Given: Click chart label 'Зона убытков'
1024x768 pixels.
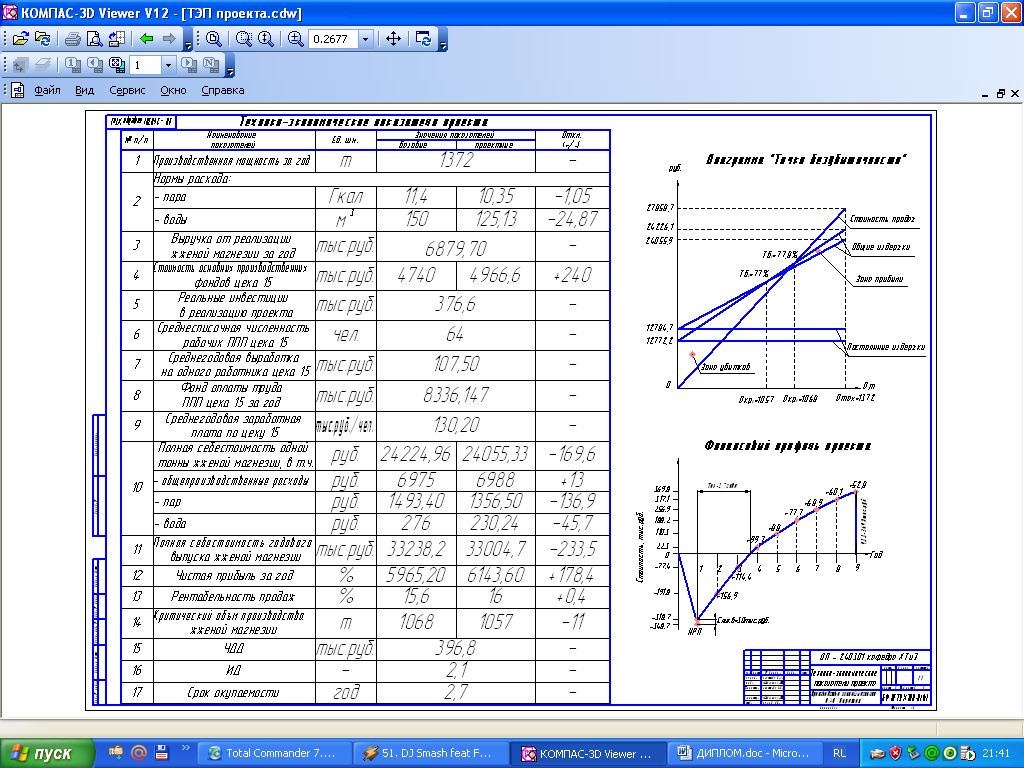Looking at the screenshot, I should [725, 367].
